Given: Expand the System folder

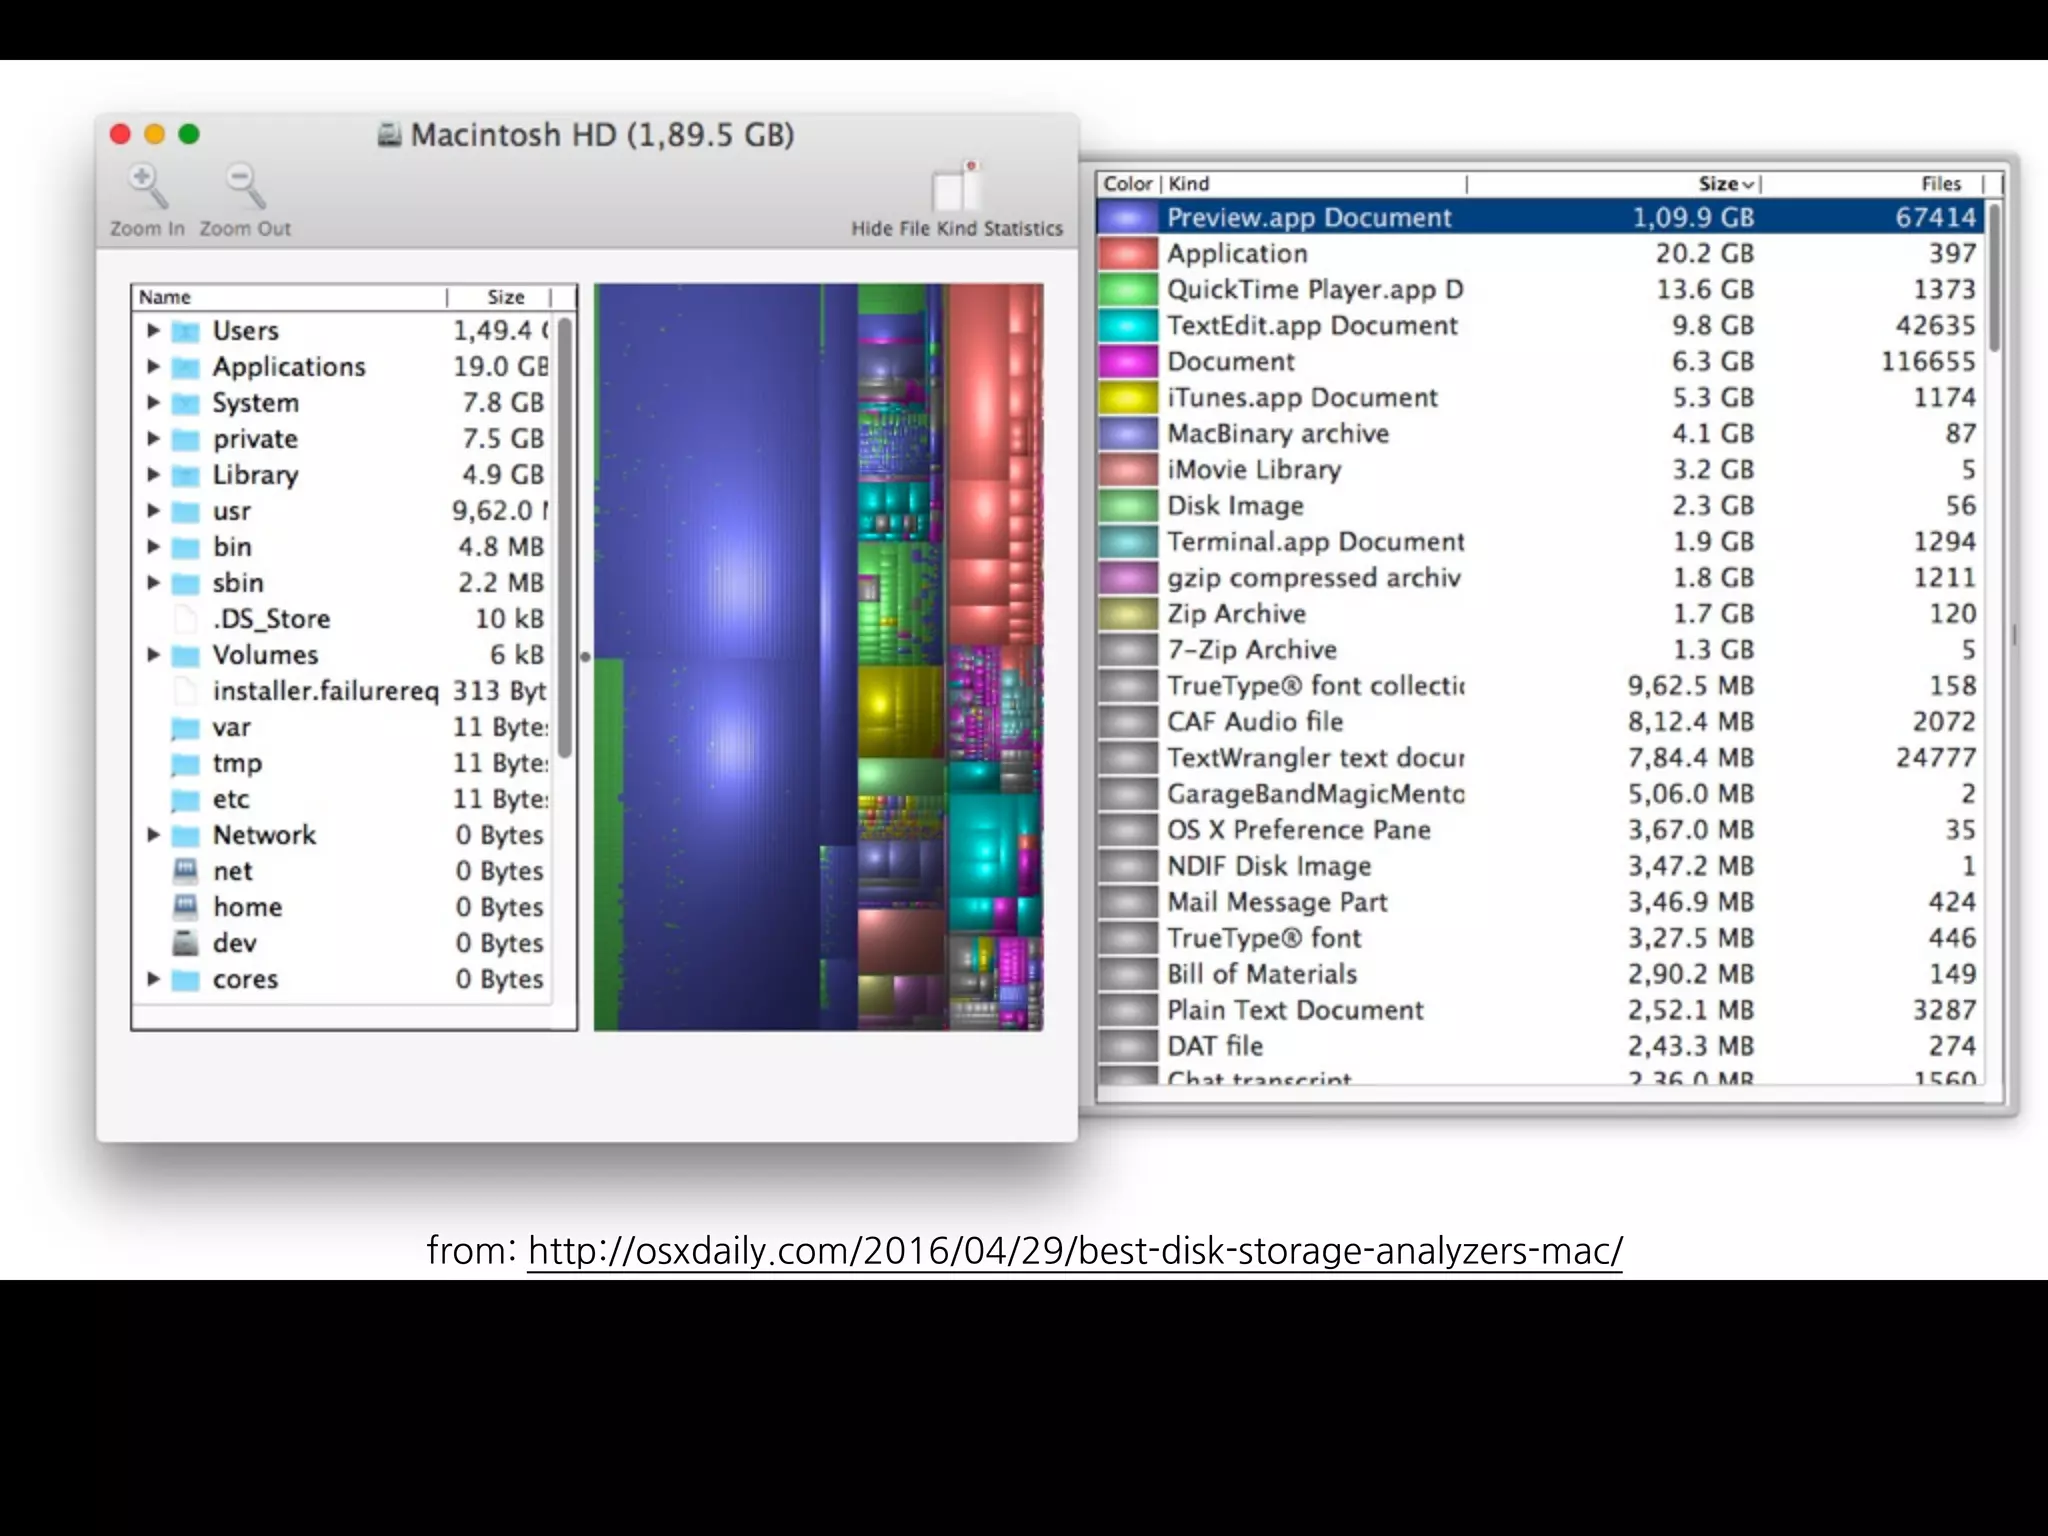Looking at the screenshot, I should (x=153, y=402).
